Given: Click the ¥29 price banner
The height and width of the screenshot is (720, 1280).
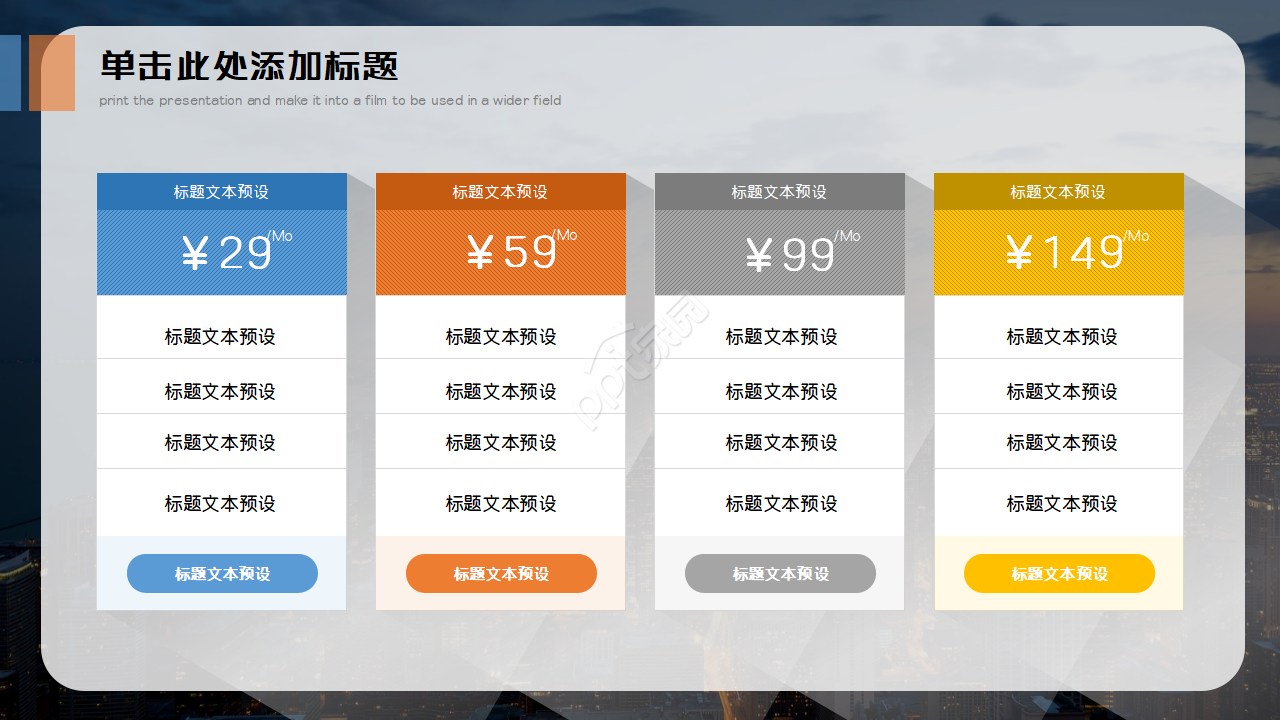Looking at the screenshot, I should 221,250.
